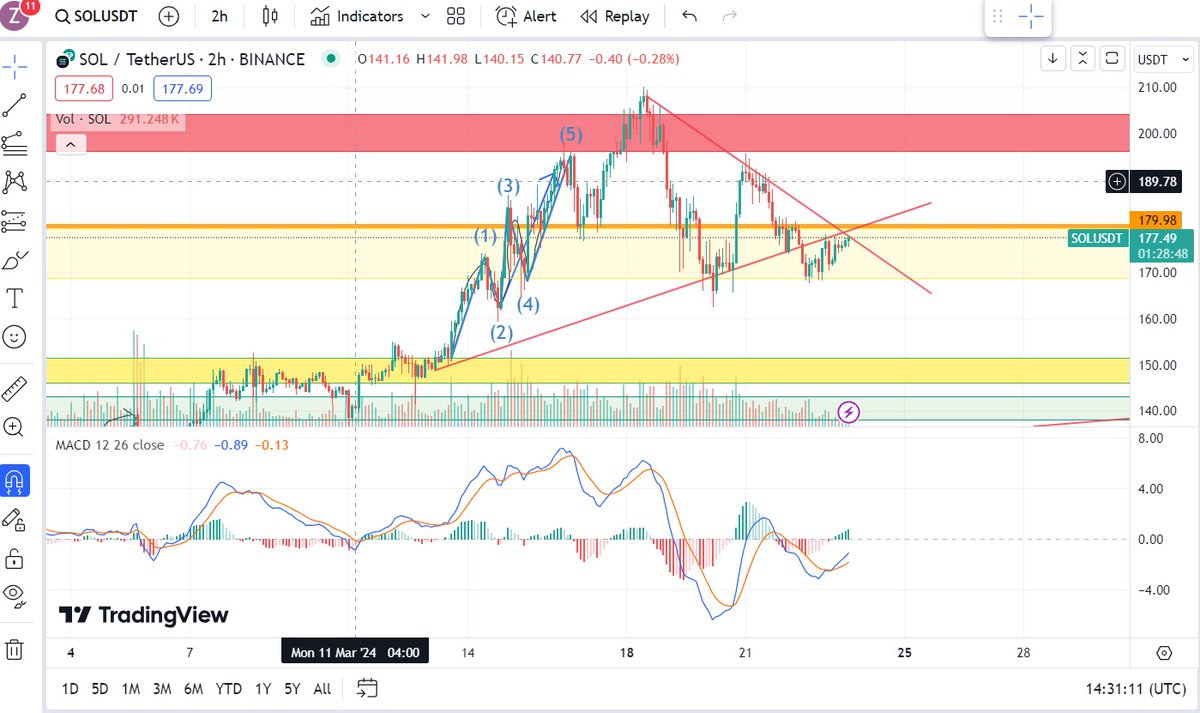Image resolution: width=1200 pixels, height=713 pixels.
Task: Toggle stay in drawing mode
Action: 14,519
